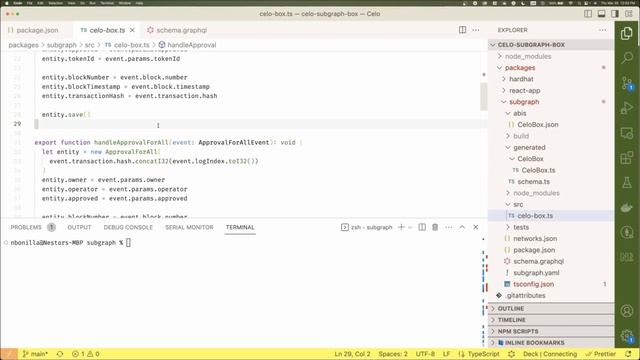Open the Docker view in activity bar
This screenshot has width=640, height=360.
coord(627,207)
